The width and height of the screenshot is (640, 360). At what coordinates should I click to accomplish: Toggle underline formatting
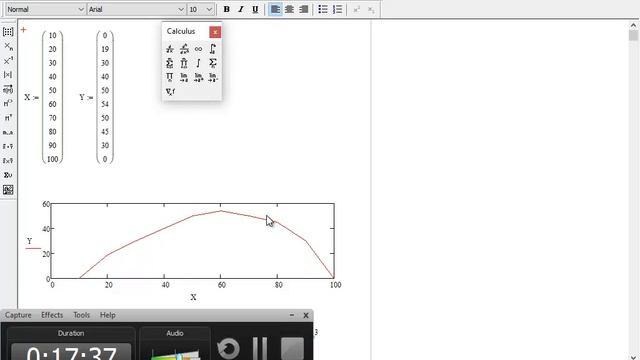click(x=255, y=9)
